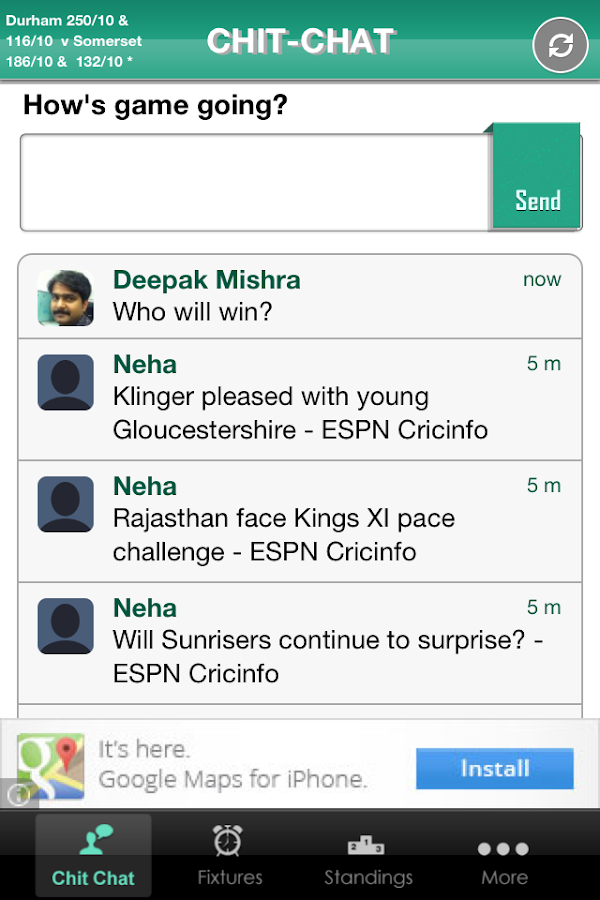
Task: Tap Deepak Mishra's profile photo
Action: coord(65,297)
